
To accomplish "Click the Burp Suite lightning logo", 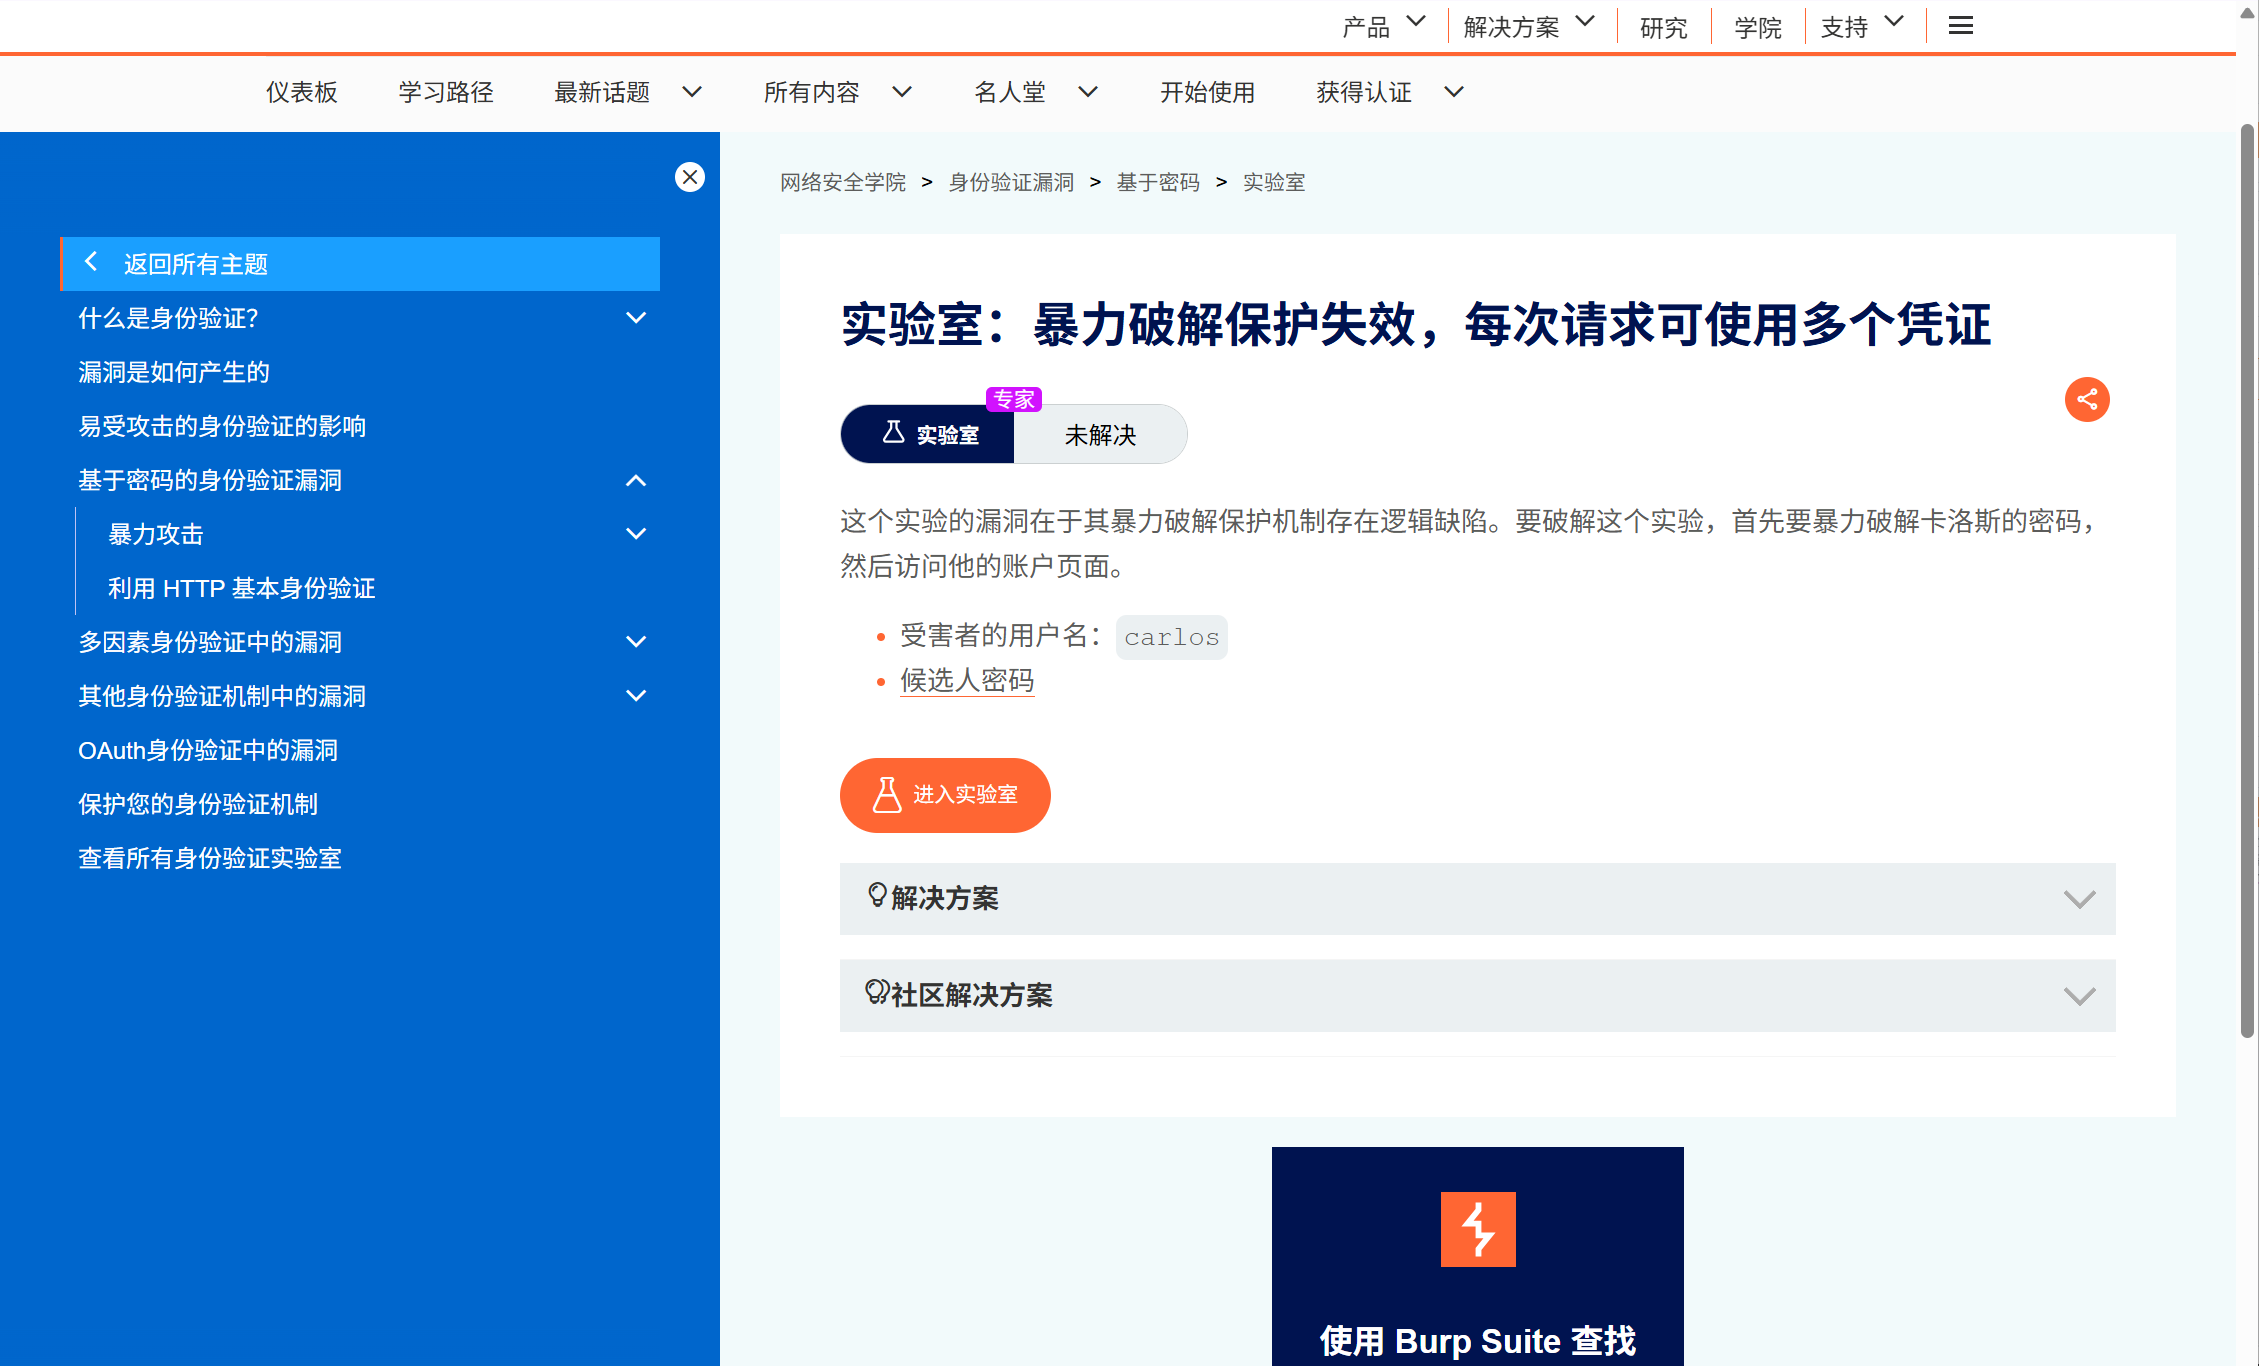I will [x=1478, y=1229].
